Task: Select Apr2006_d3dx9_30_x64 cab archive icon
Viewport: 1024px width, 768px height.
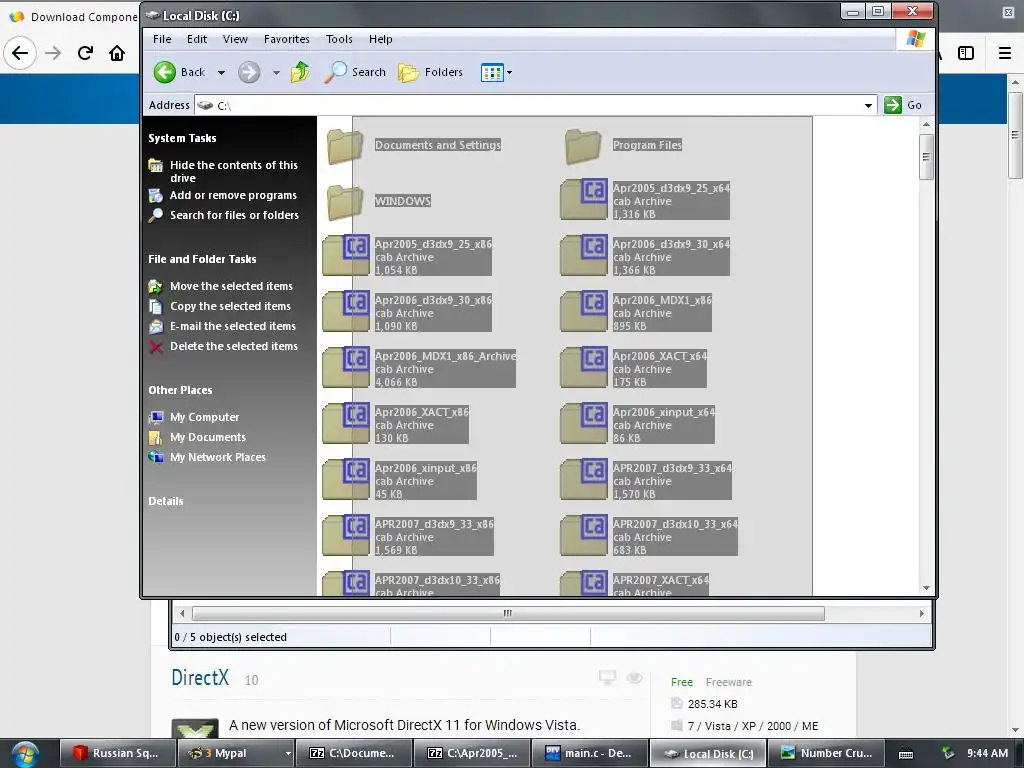Action: tap(584, 255)
